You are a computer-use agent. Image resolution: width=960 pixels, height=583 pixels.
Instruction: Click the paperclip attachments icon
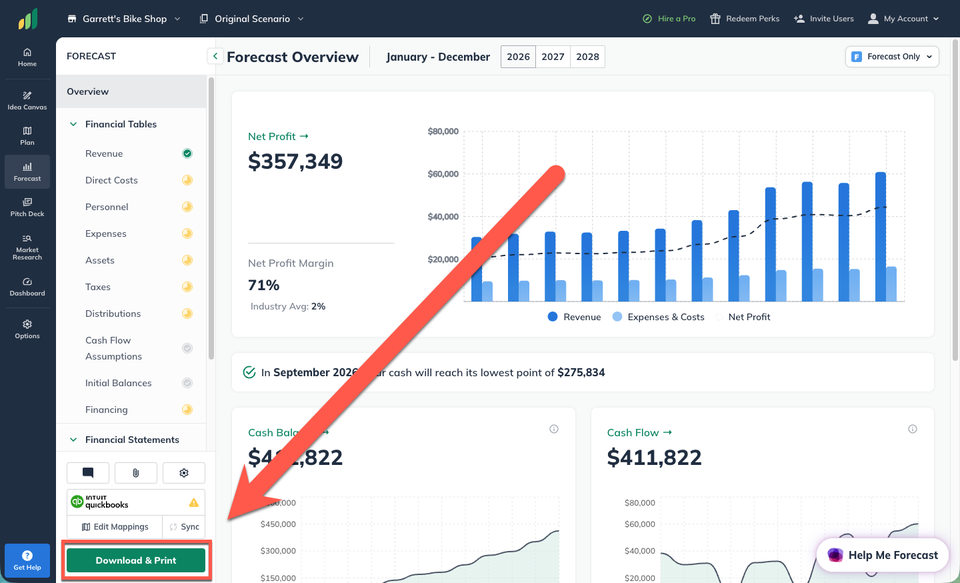(x=136, y=473)
